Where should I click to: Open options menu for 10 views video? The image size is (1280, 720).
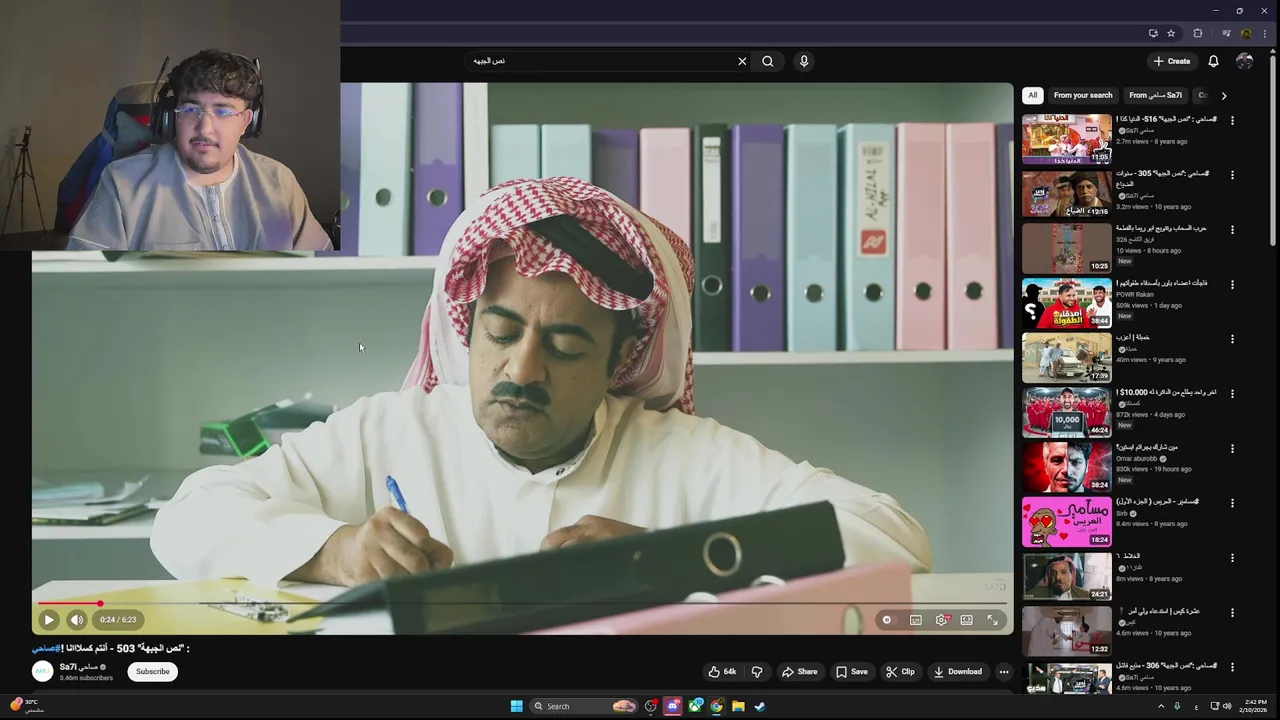[1232, 230]
